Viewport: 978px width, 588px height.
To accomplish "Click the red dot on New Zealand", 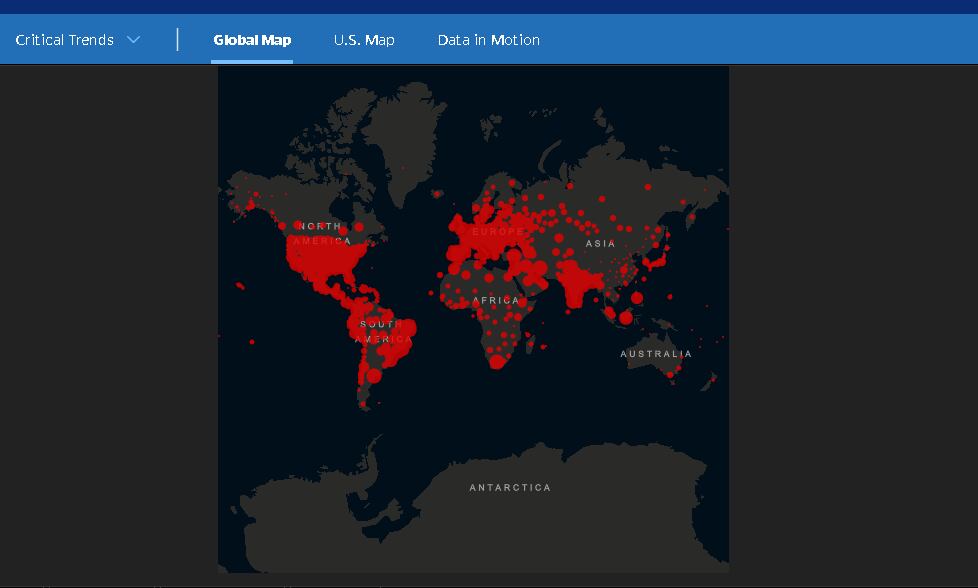I will coord(712,380).
